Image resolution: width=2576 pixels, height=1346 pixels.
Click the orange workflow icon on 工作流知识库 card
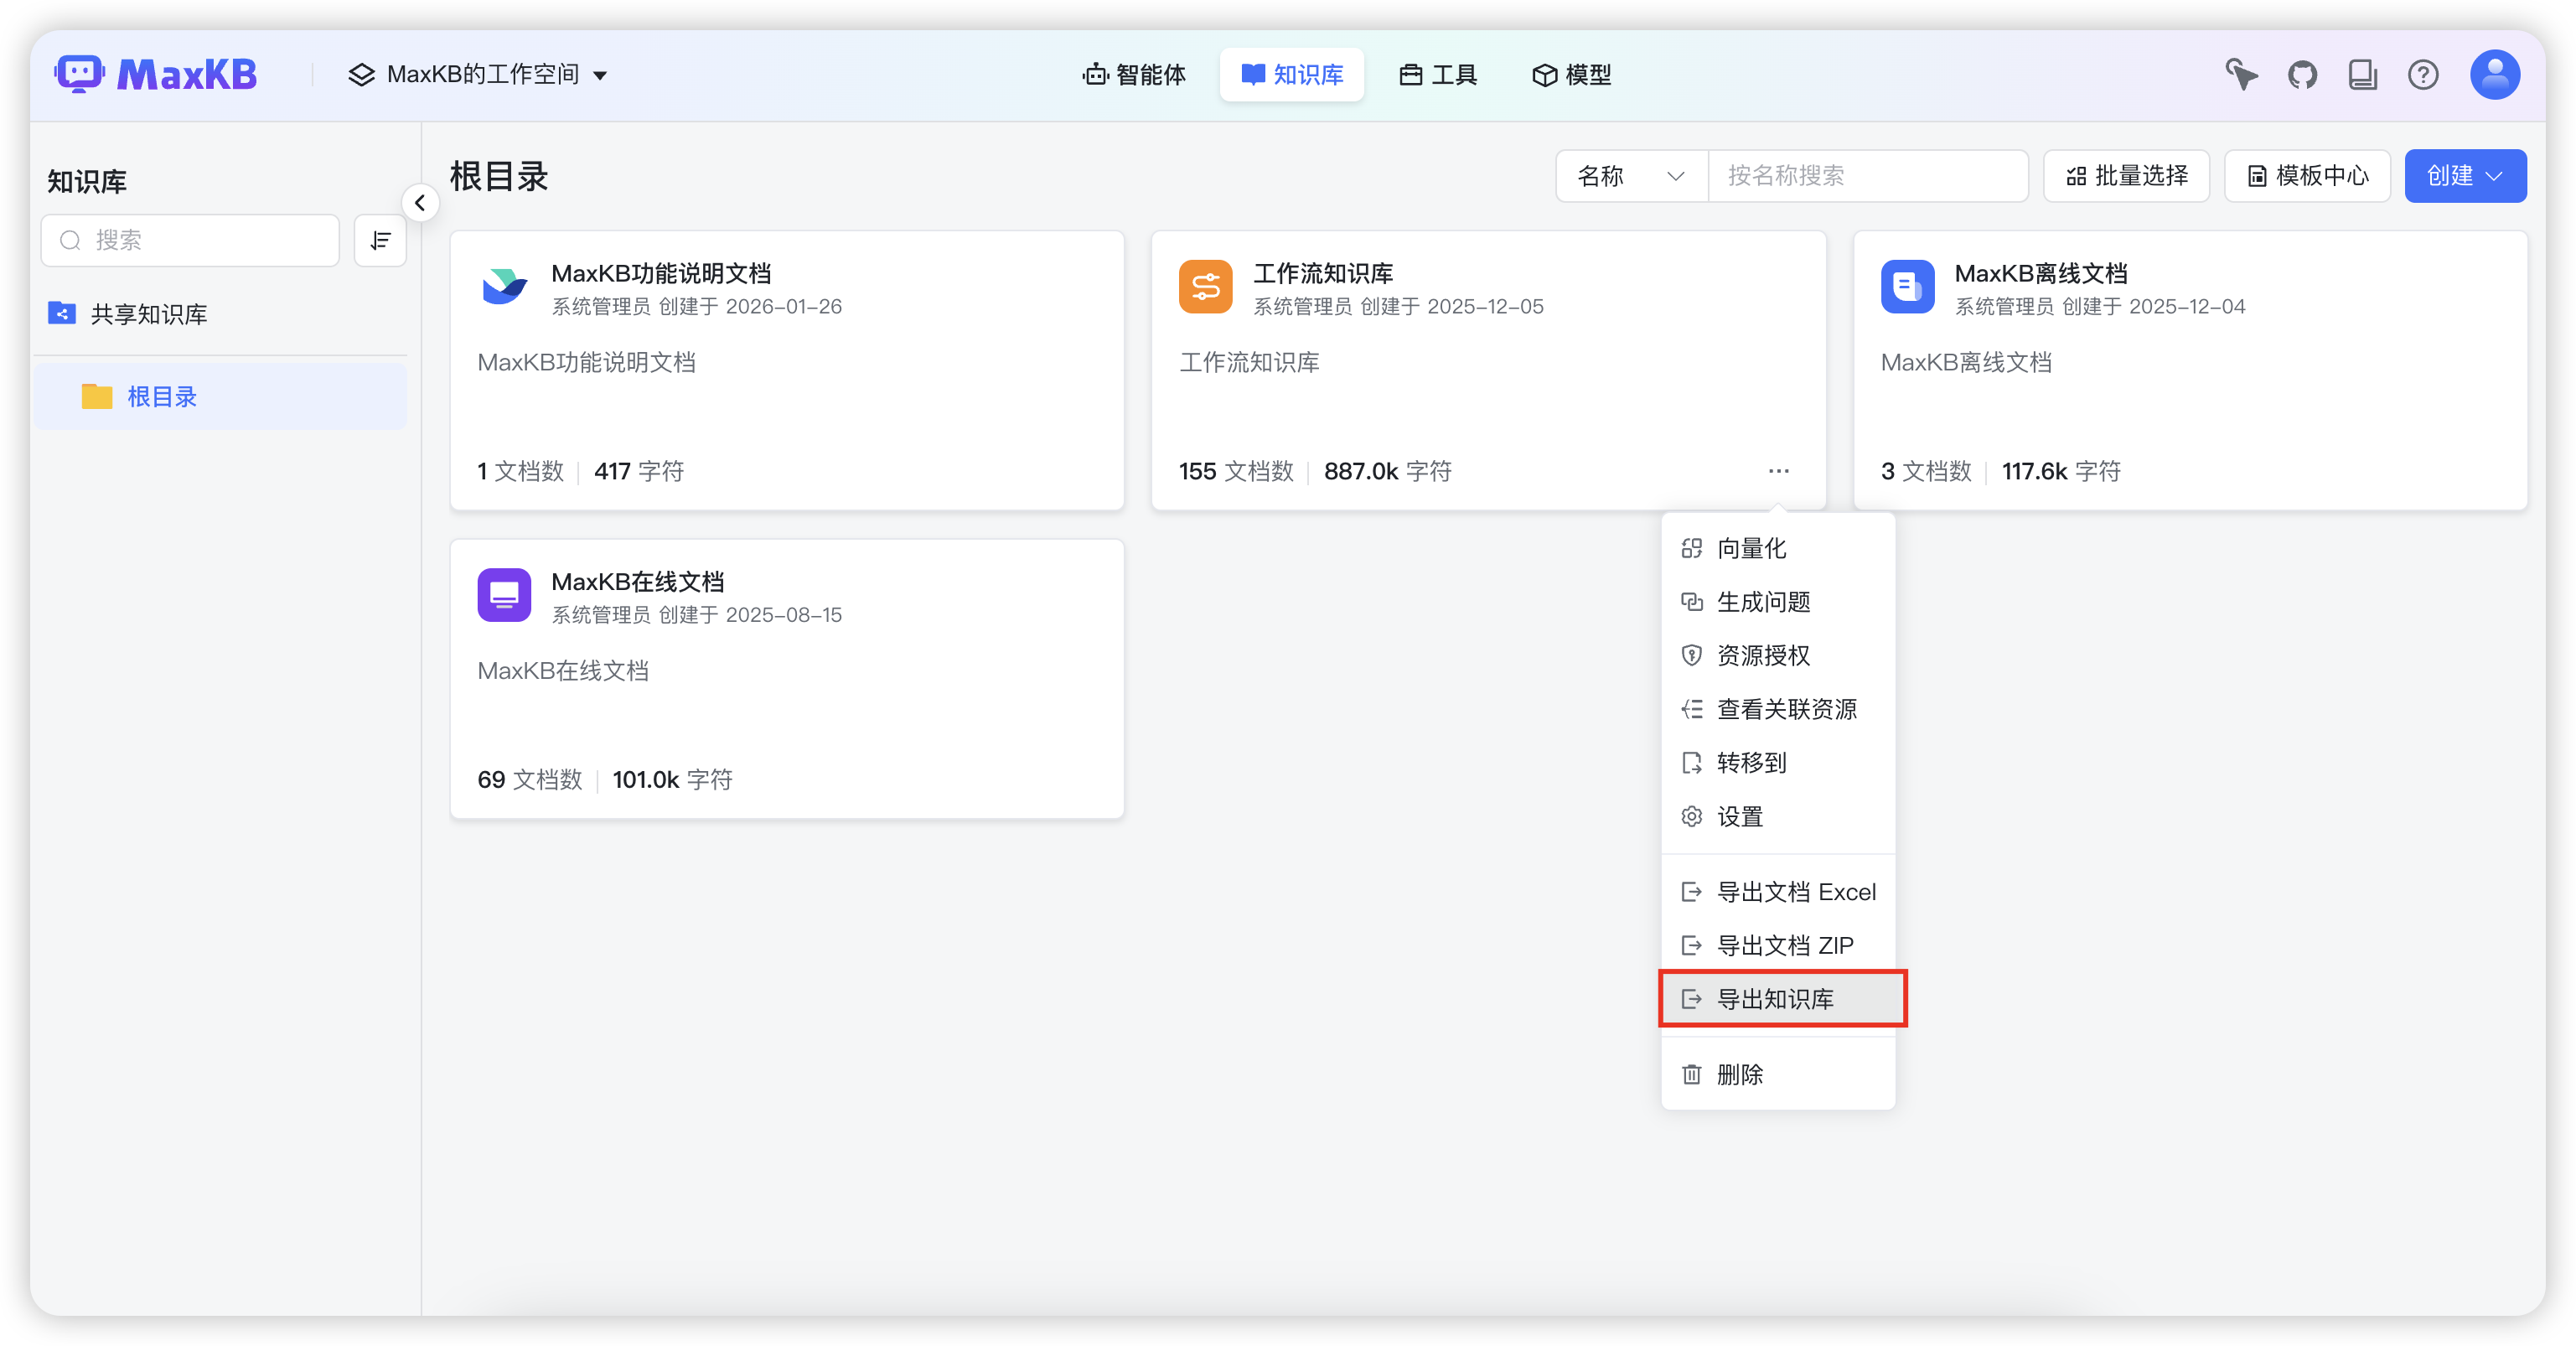pos(1205,287)
